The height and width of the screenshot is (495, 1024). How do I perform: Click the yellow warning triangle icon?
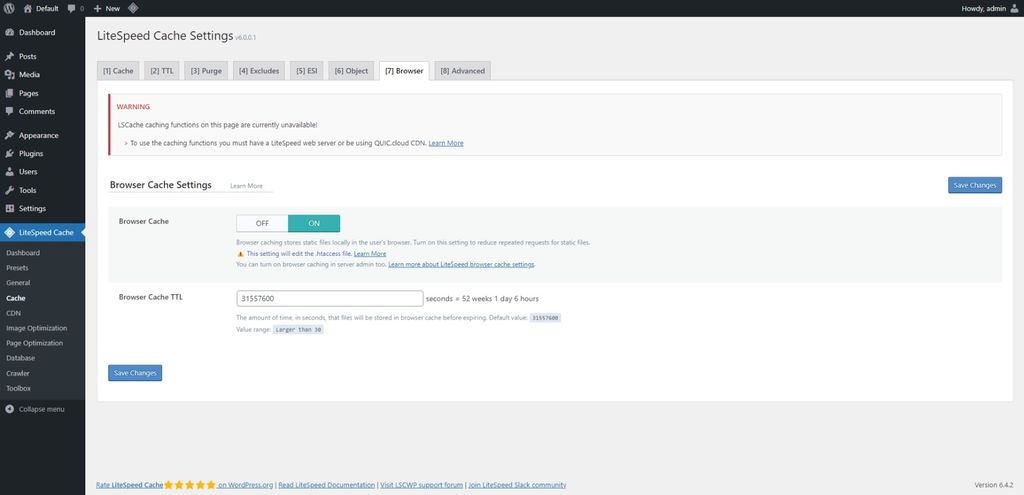(x=240, y=253)
